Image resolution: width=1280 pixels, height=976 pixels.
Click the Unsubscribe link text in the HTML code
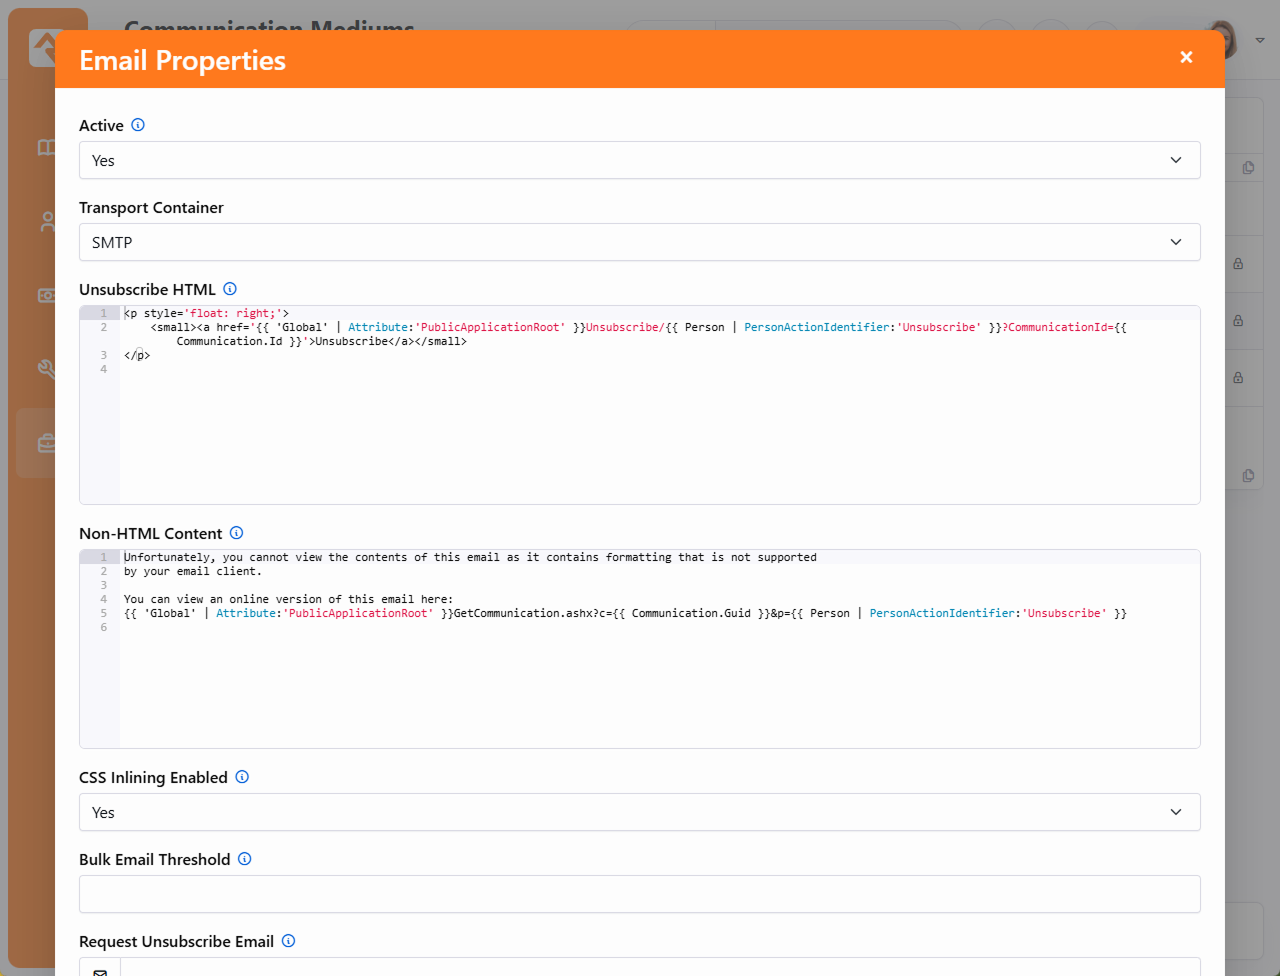tap(351, 341)
